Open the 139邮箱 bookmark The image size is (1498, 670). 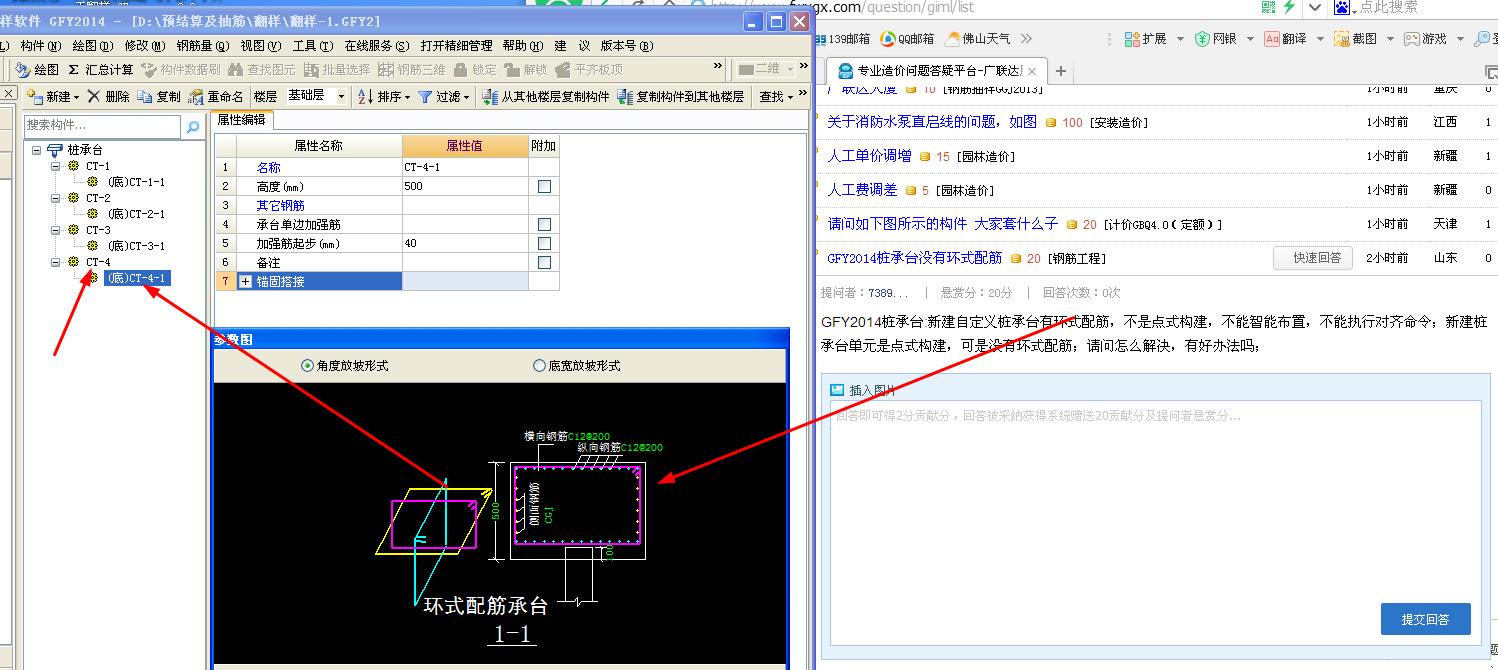[842, 38]
